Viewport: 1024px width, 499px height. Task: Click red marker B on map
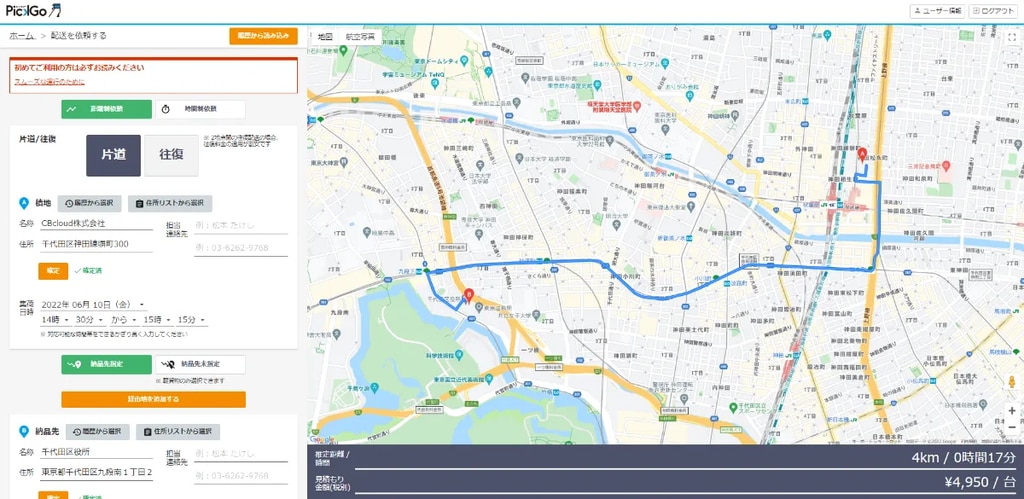pyautogui.click(x=468, y=297)
